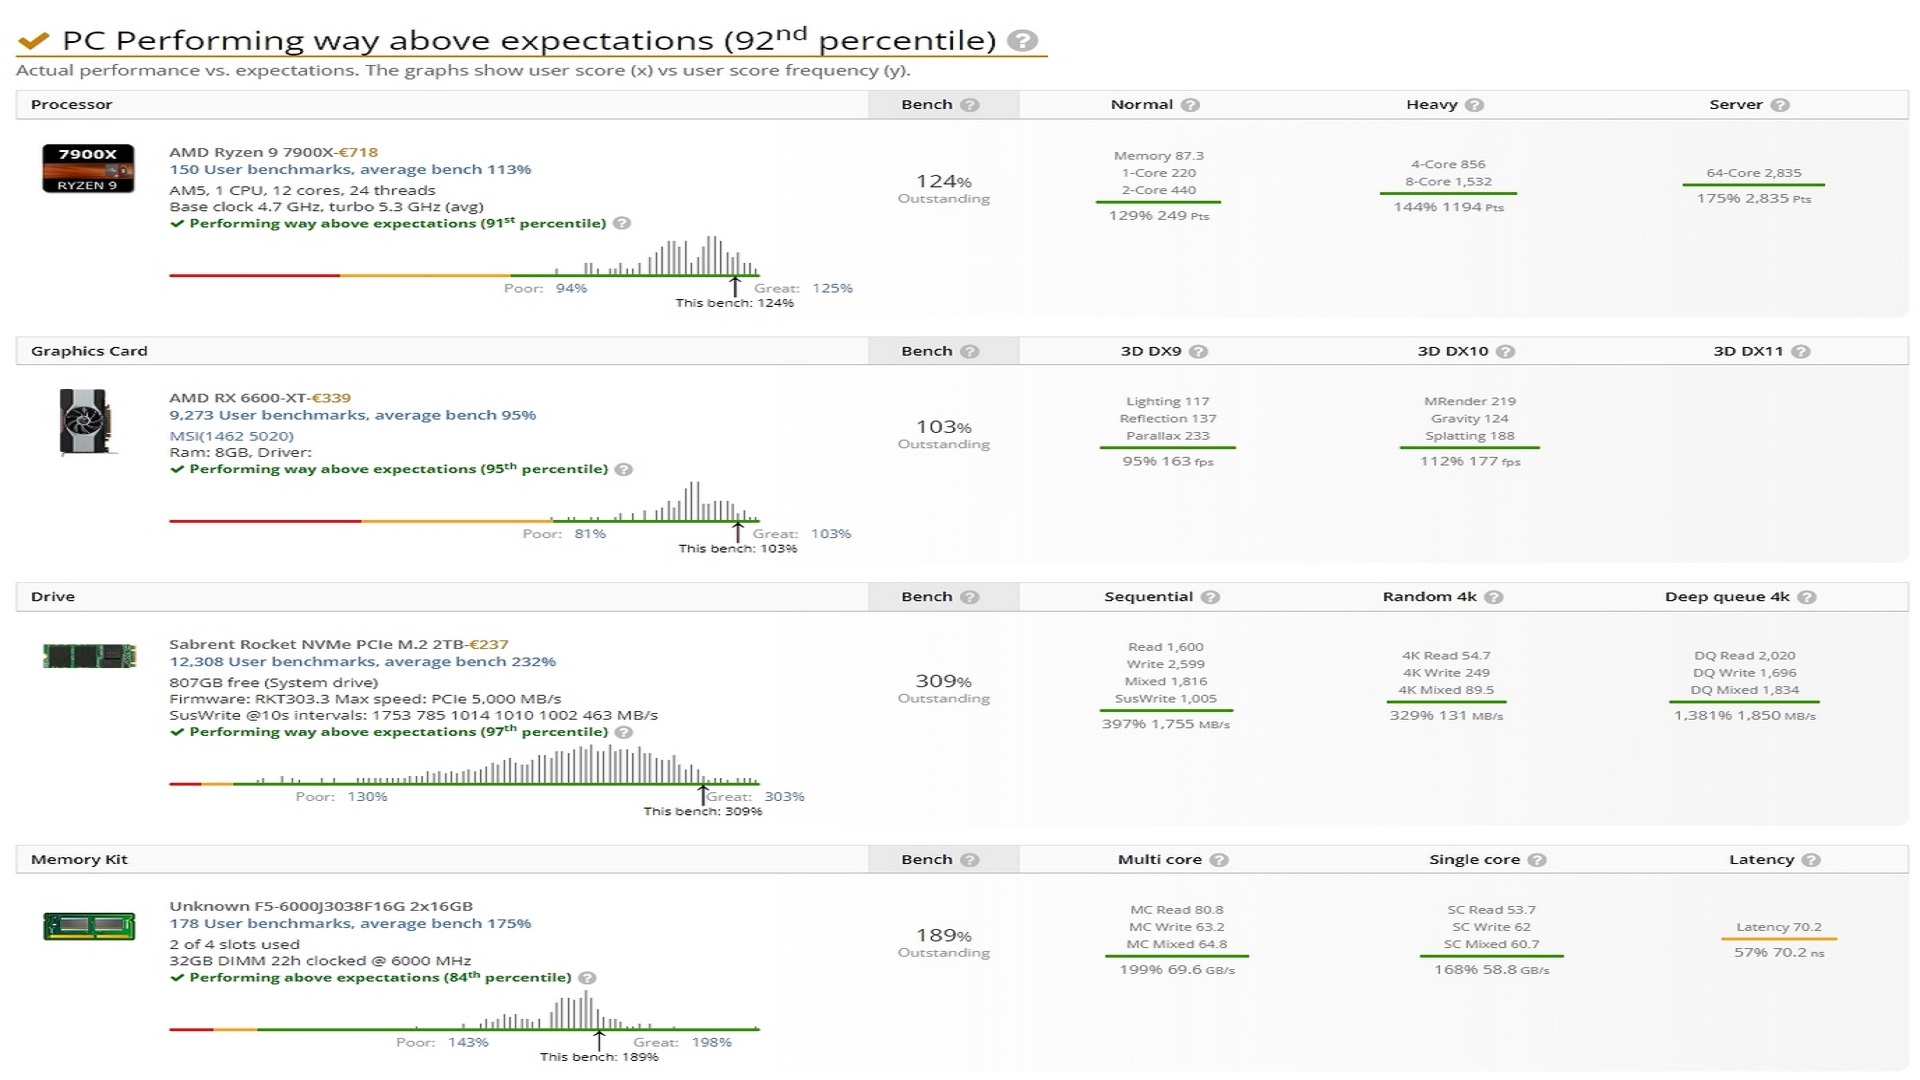Viewport: 1920px width, 1080px height.
Task: Click the 397% 1,755 MB/s sequential result
Action: click(x=1165, y=724)
